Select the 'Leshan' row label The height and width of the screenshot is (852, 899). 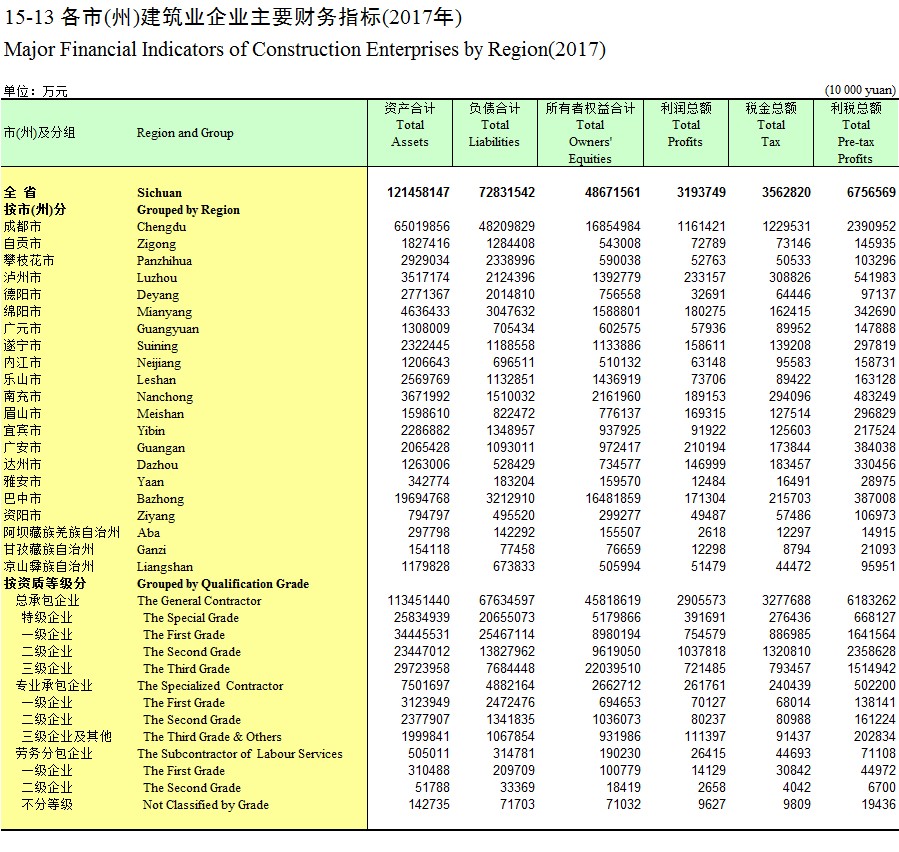coord(156,380)
